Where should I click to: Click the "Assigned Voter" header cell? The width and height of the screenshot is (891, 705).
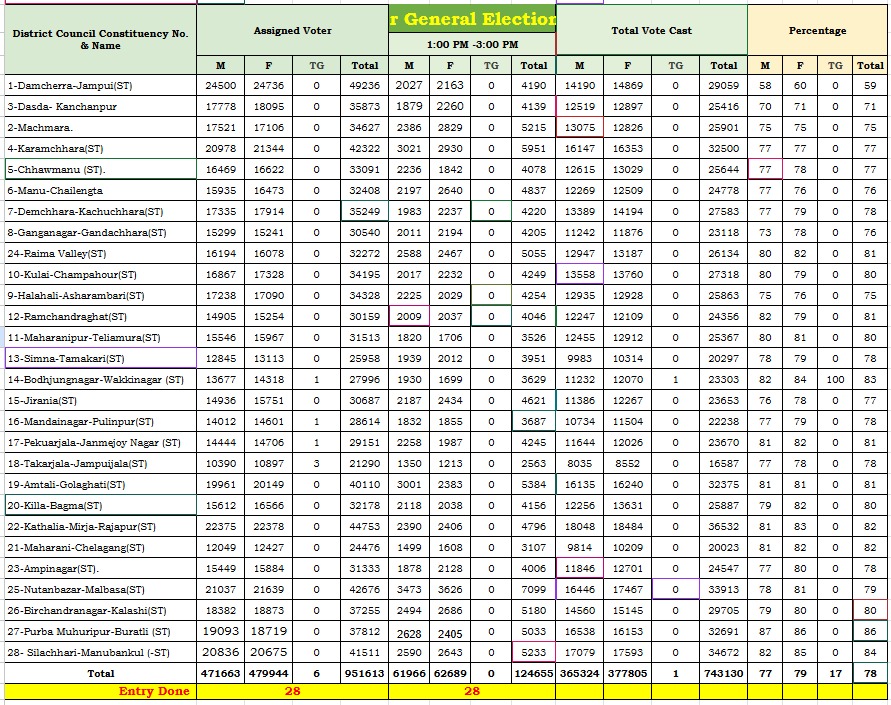tap(292, 31)
